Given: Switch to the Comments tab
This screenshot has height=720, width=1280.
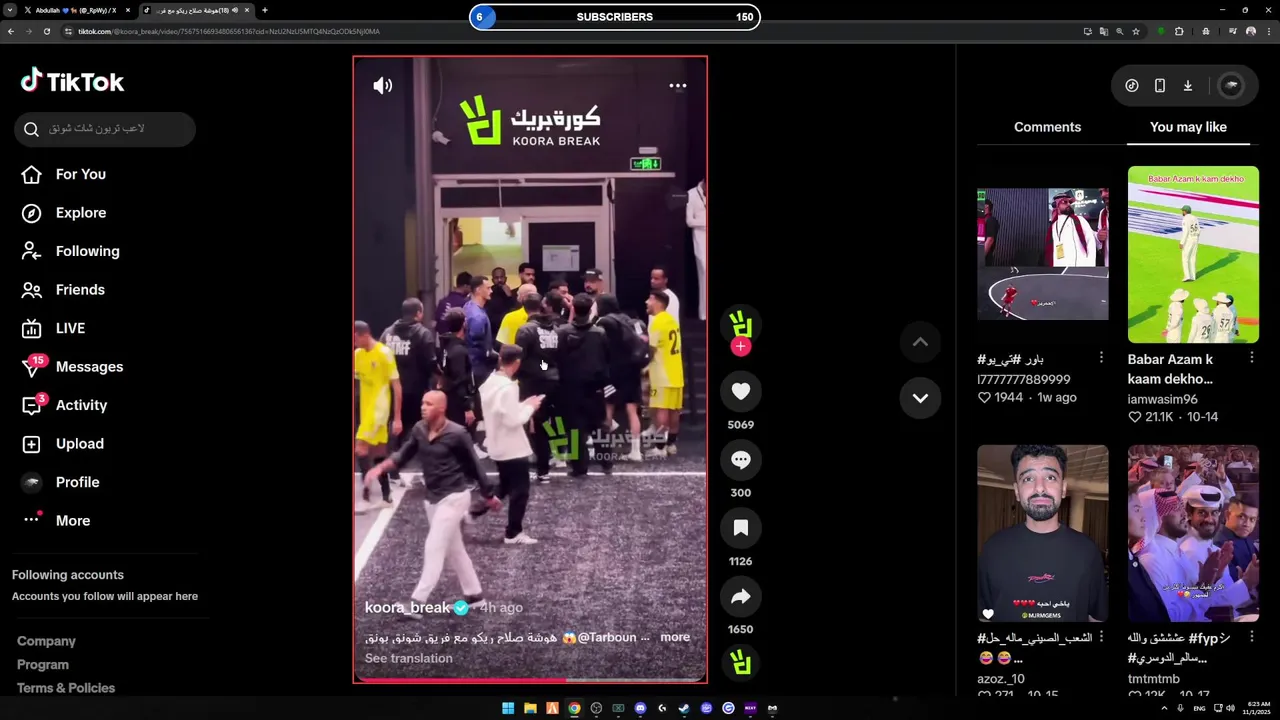Looking at the screenshot, I should point(1047,127).
